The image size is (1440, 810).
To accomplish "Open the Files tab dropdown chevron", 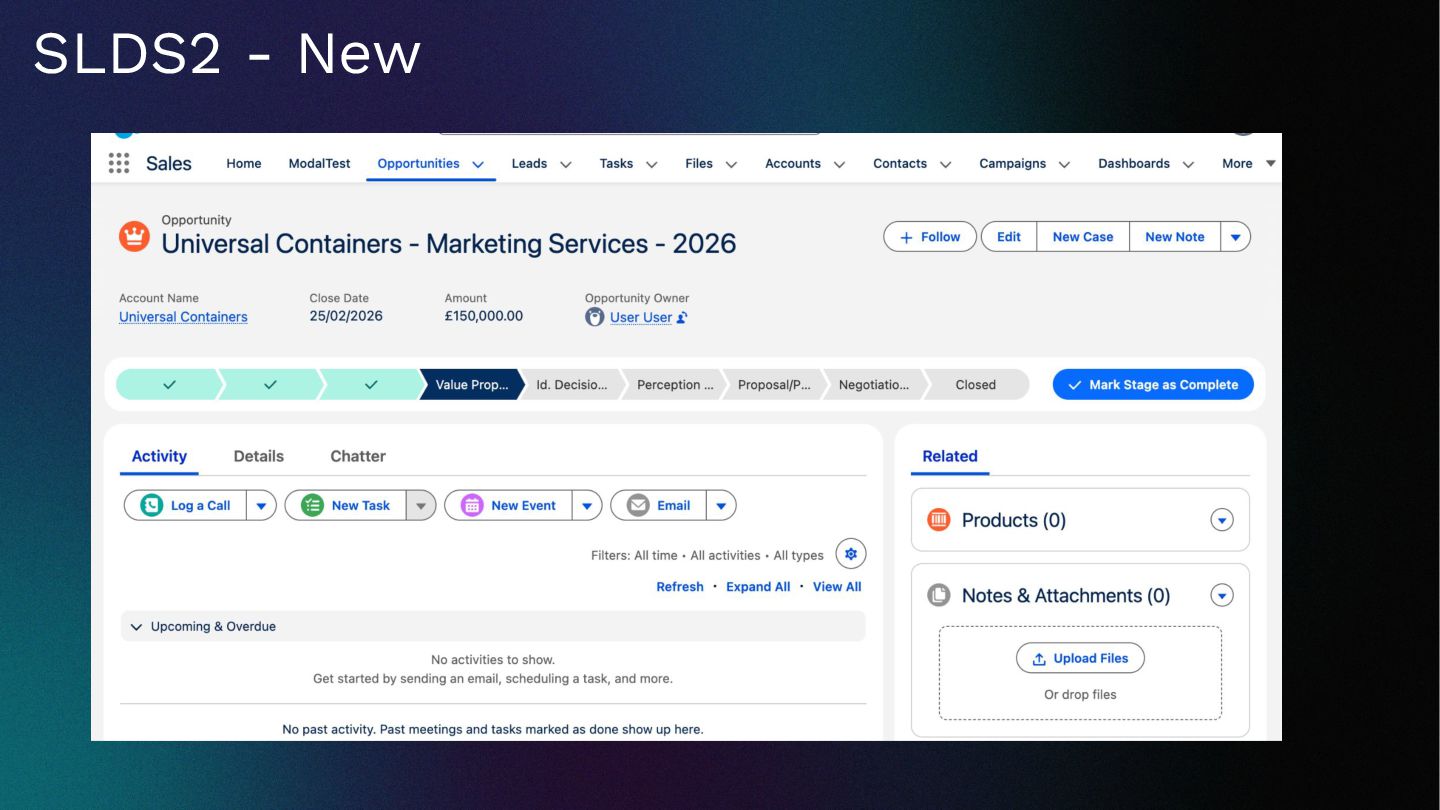I will pos(731,164).
